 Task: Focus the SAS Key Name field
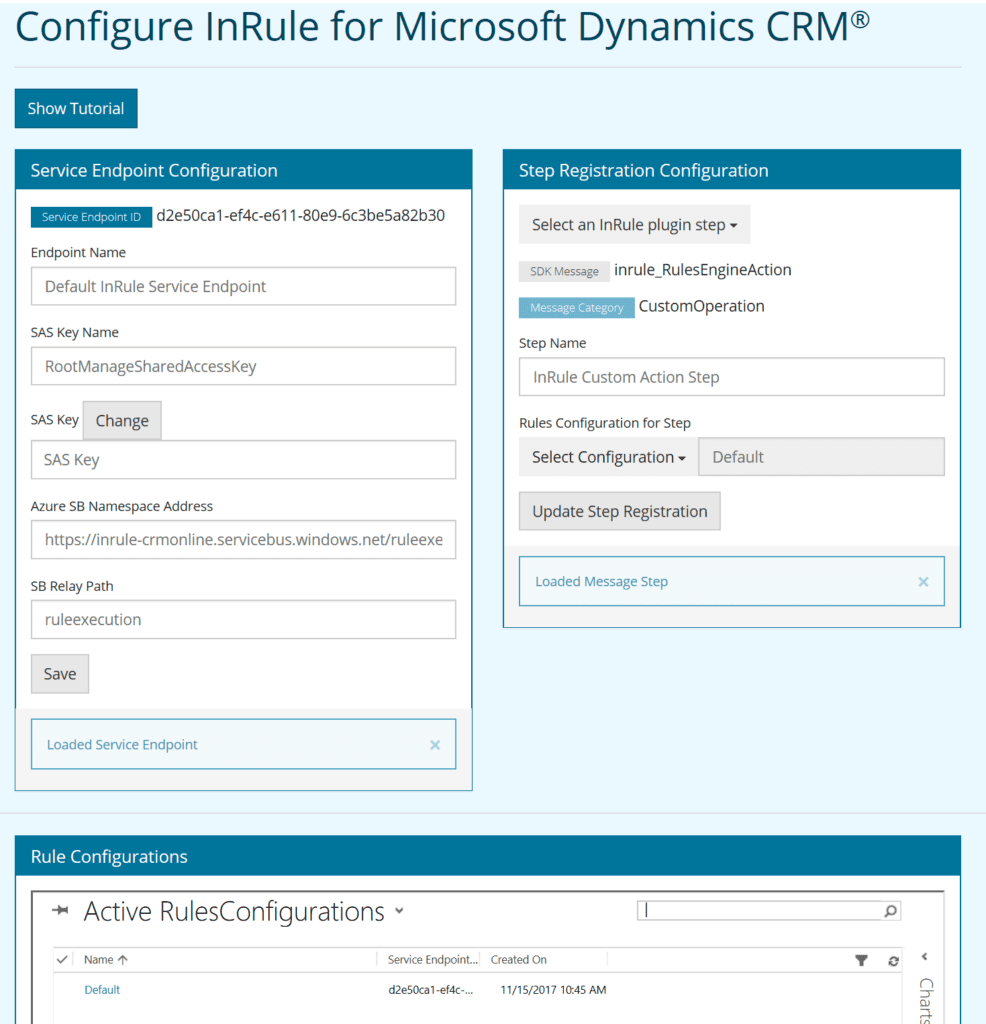point(243,366)
